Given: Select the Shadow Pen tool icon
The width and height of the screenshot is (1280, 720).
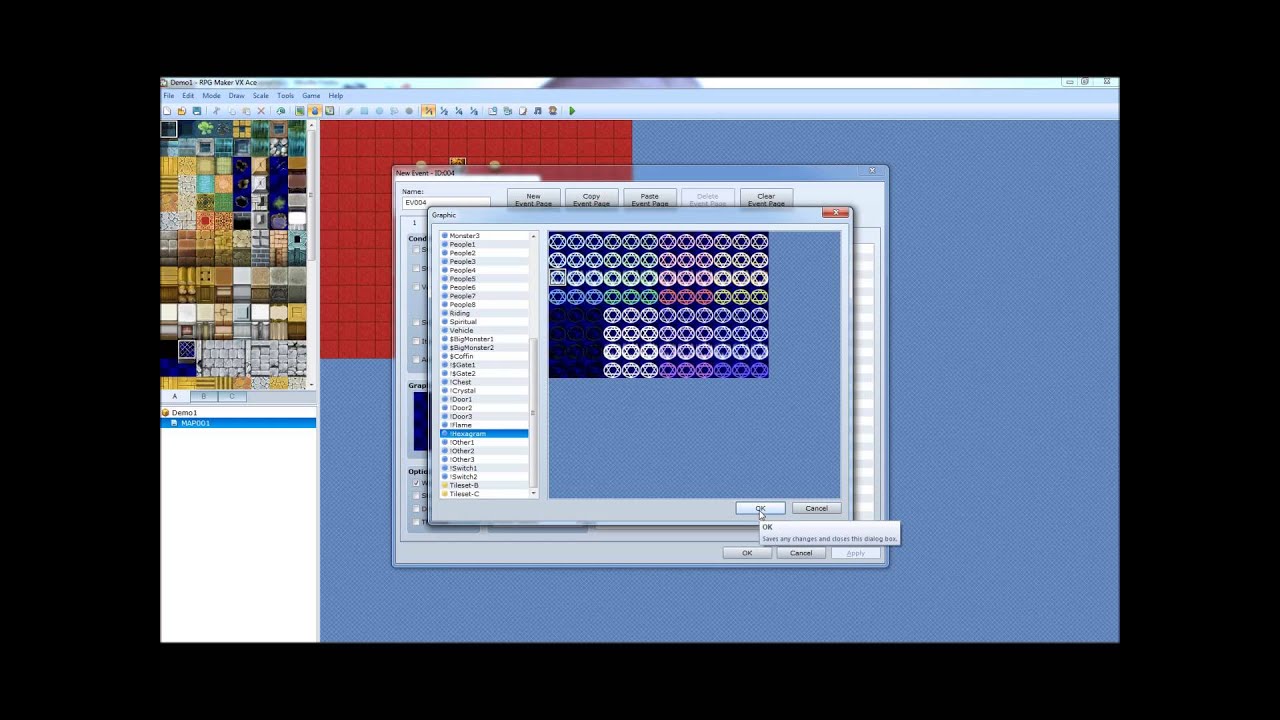Looking at the screenshot, I should coord(409,111).
